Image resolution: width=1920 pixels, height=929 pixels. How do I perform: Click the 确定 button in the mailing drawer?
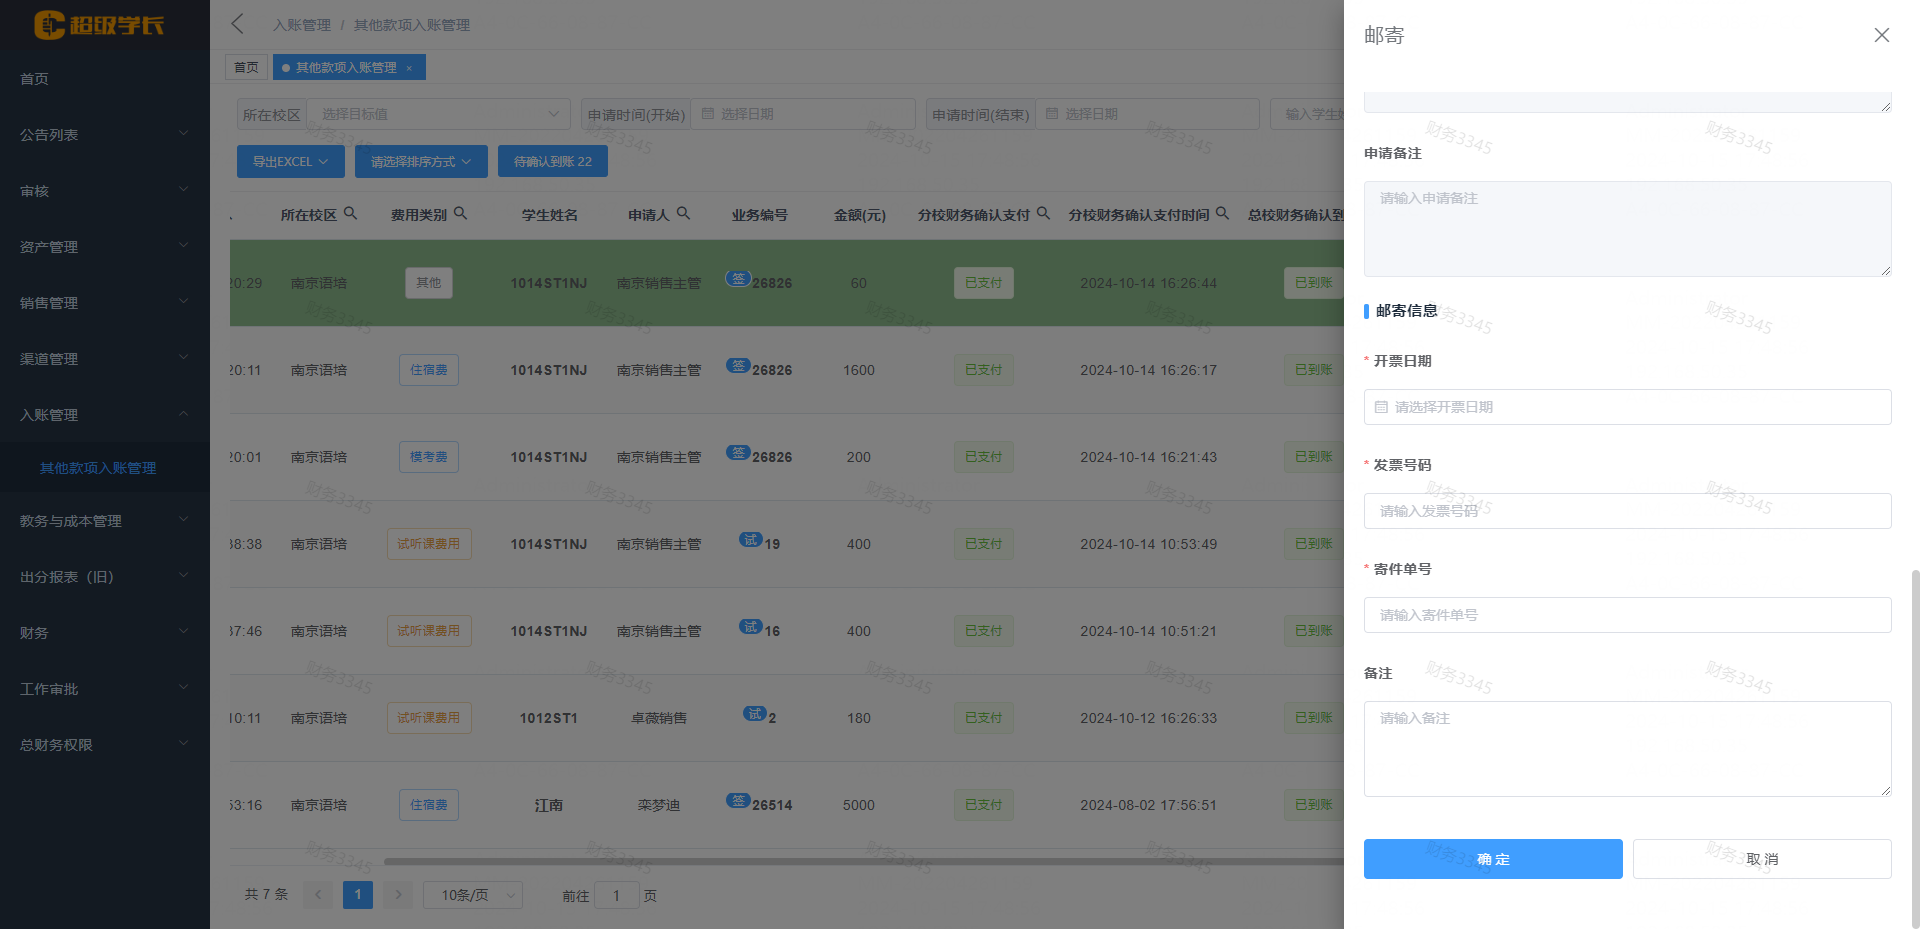(x=1492, y=859)
